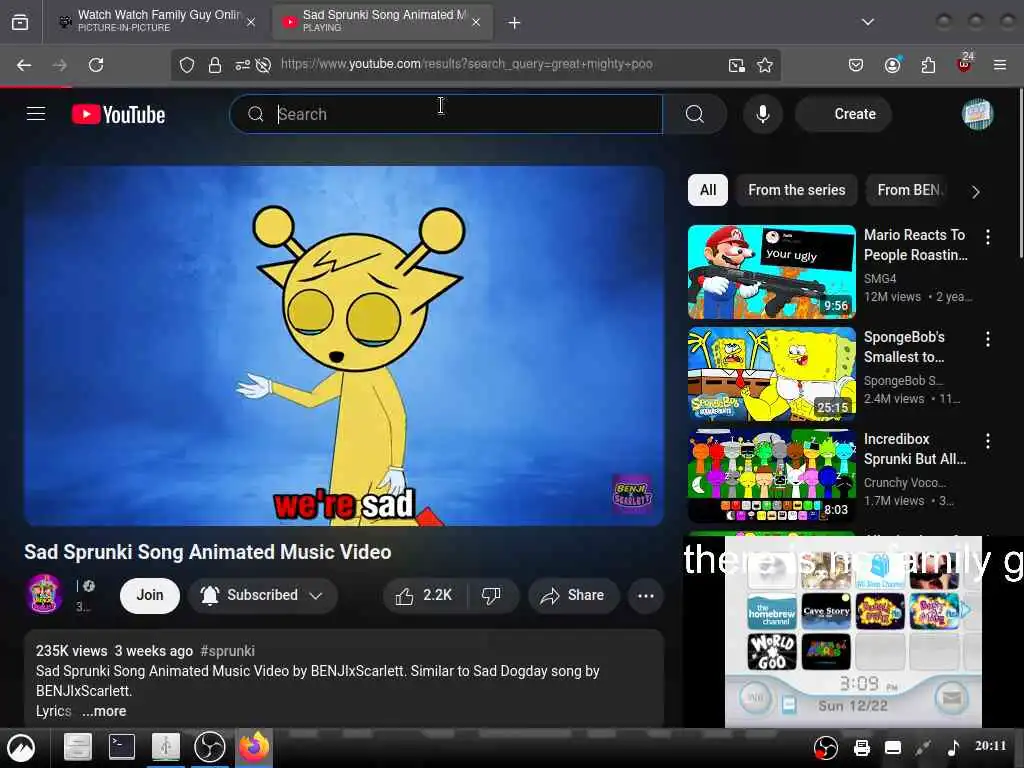The height and width of the screenshot is (768, 1024).
Task: Open the Mario Reacts video thumbnail
Action: [771, 272]
